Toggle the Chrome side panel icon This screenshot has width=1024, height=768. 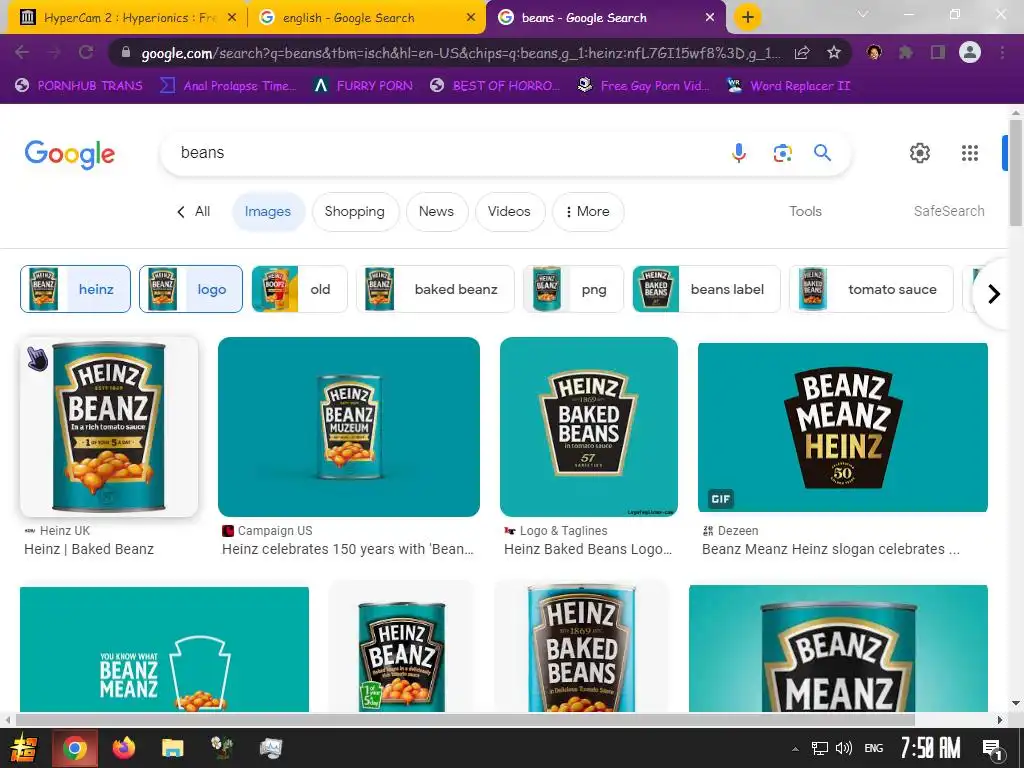click(x=938, y=52)
